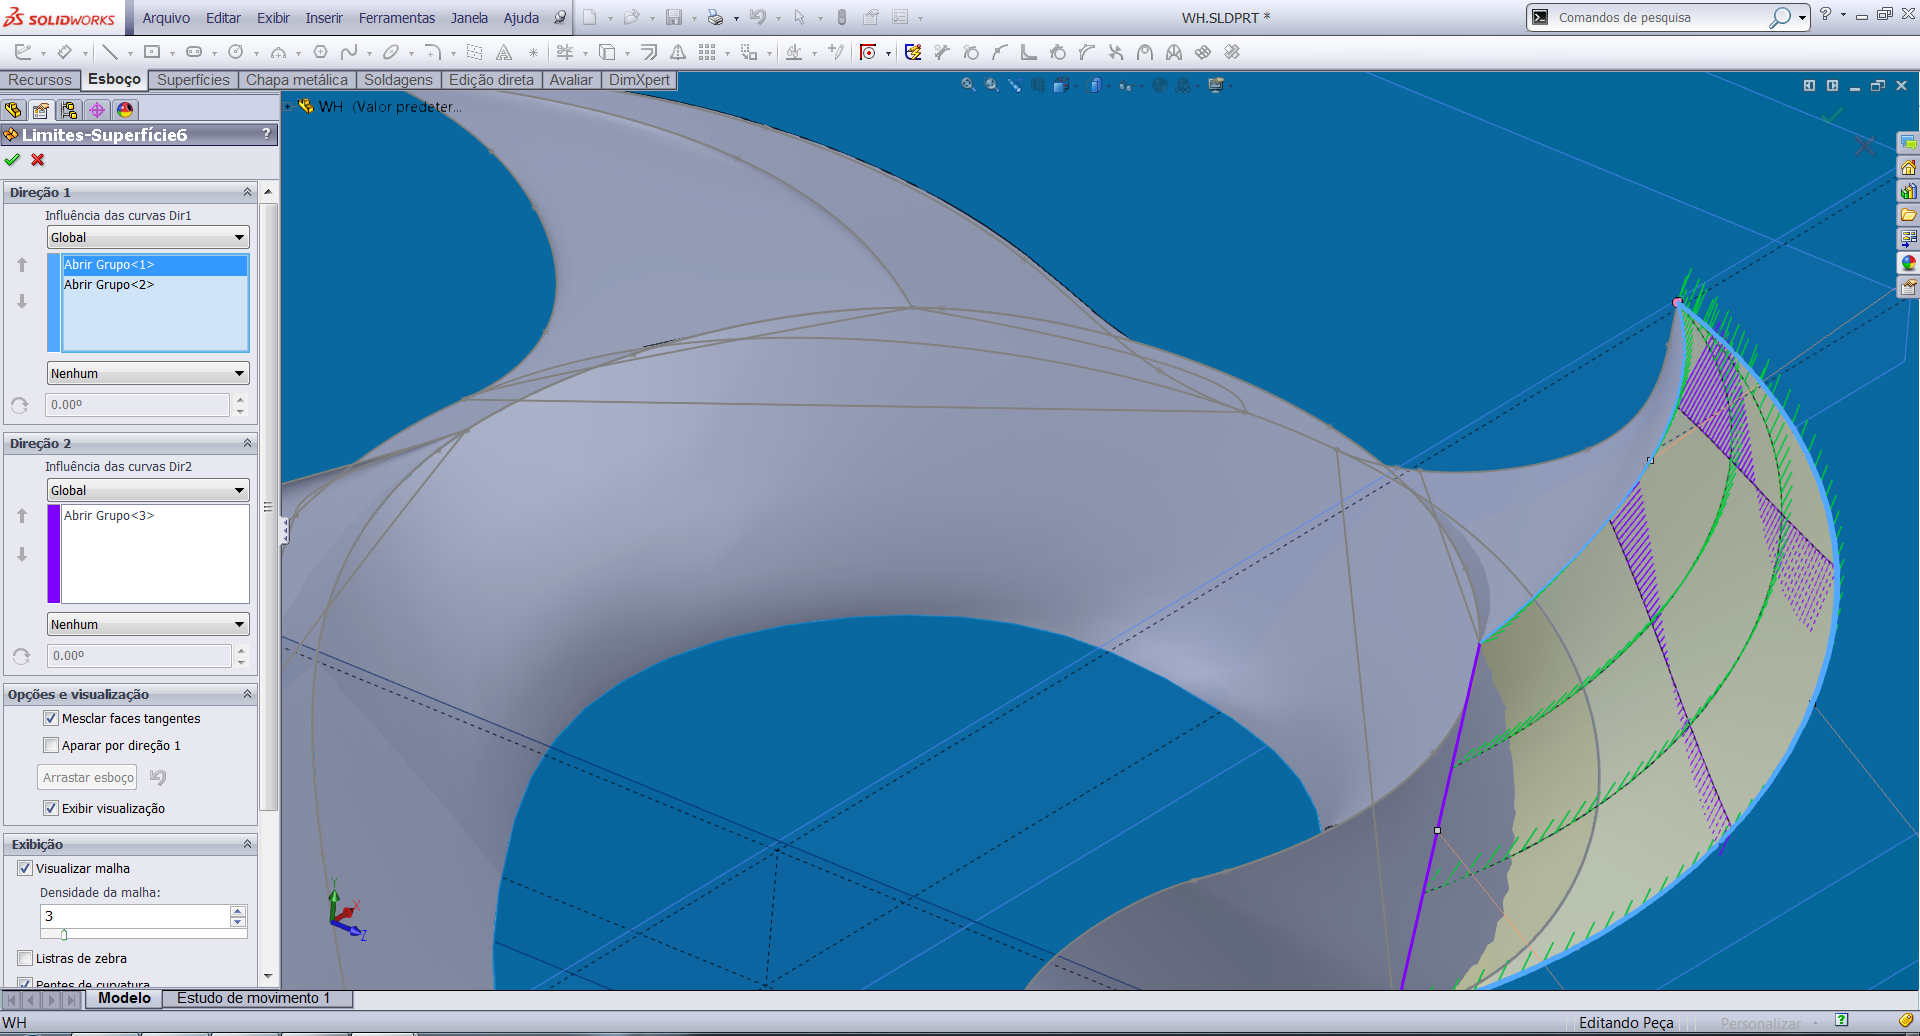Open the Arquivo menu
This screenshot has width=1920, height=1036.
click(x=166, y=18)
